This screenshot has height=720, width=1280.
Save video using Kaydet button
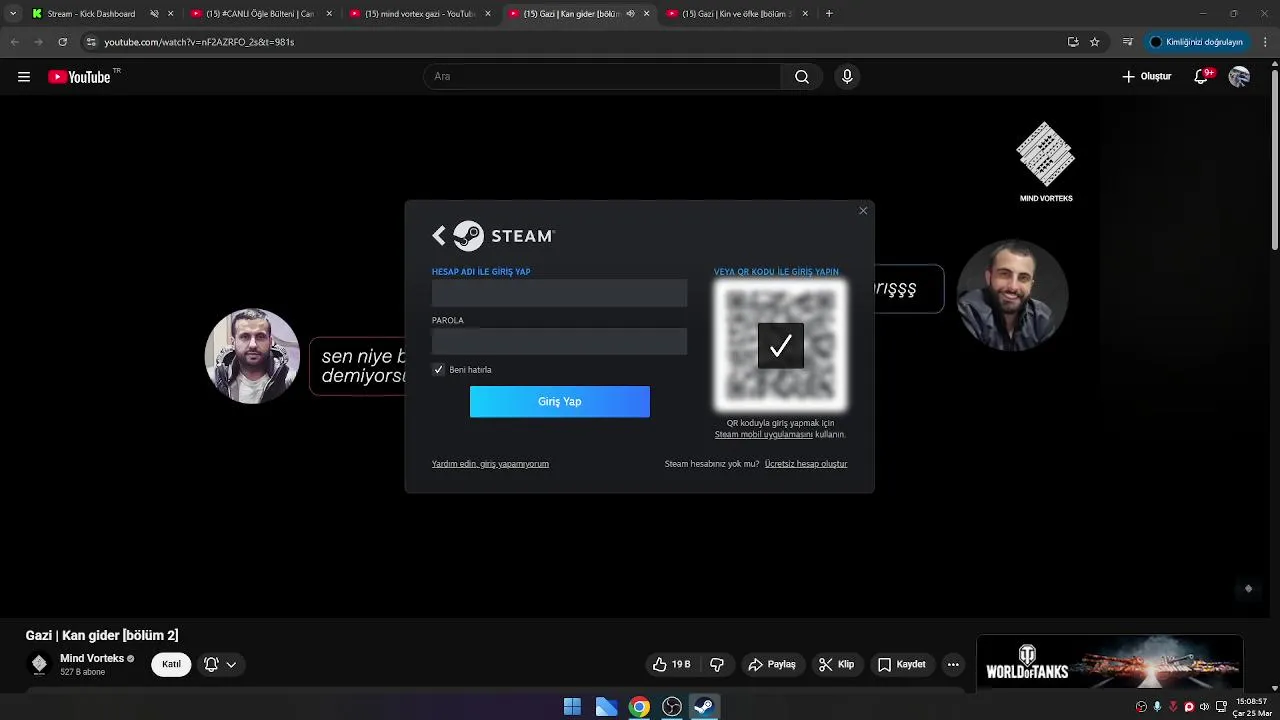(x=902, y=664)
